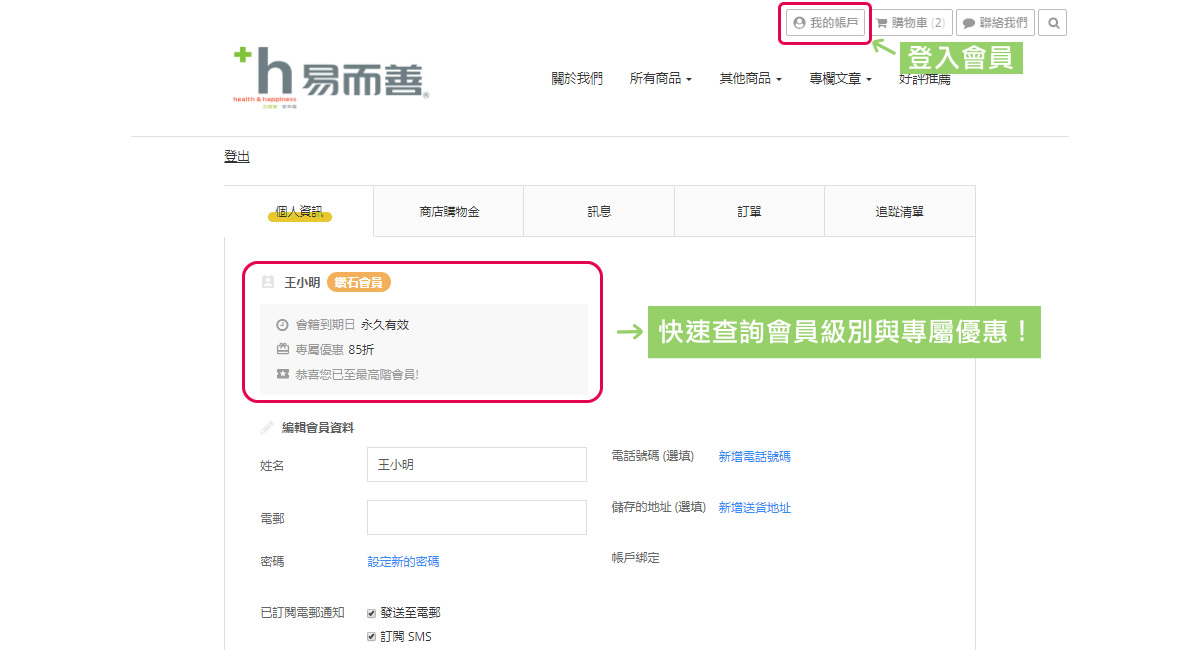
Task: Toggle the 發送至電郵 checkbox
Action: (x=372, y=613)
